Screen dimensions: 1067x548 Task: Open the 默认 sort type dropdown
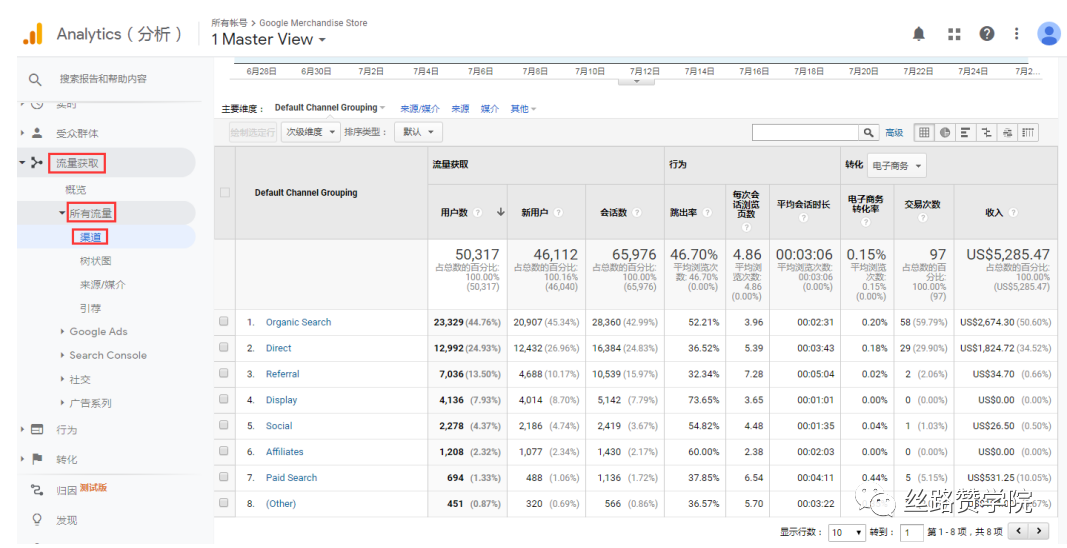click(x=418, y=132)
